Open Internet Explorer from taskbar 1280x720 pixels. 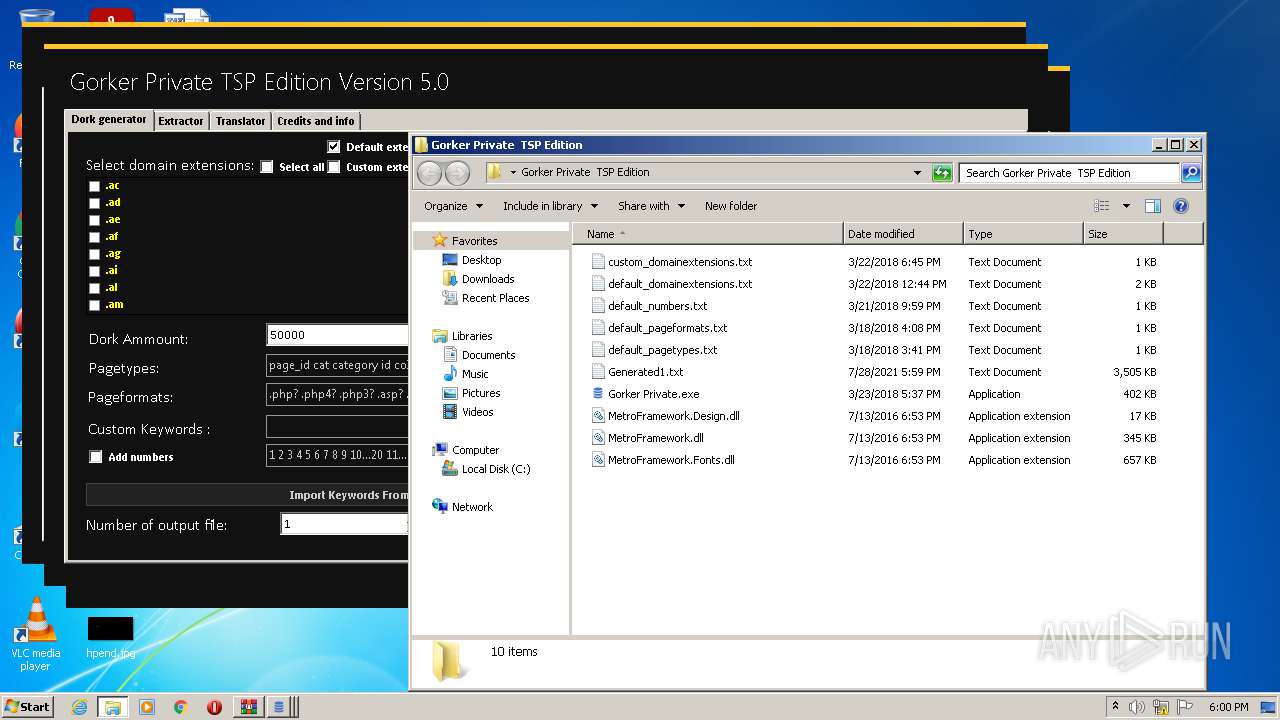coord(79,707)
